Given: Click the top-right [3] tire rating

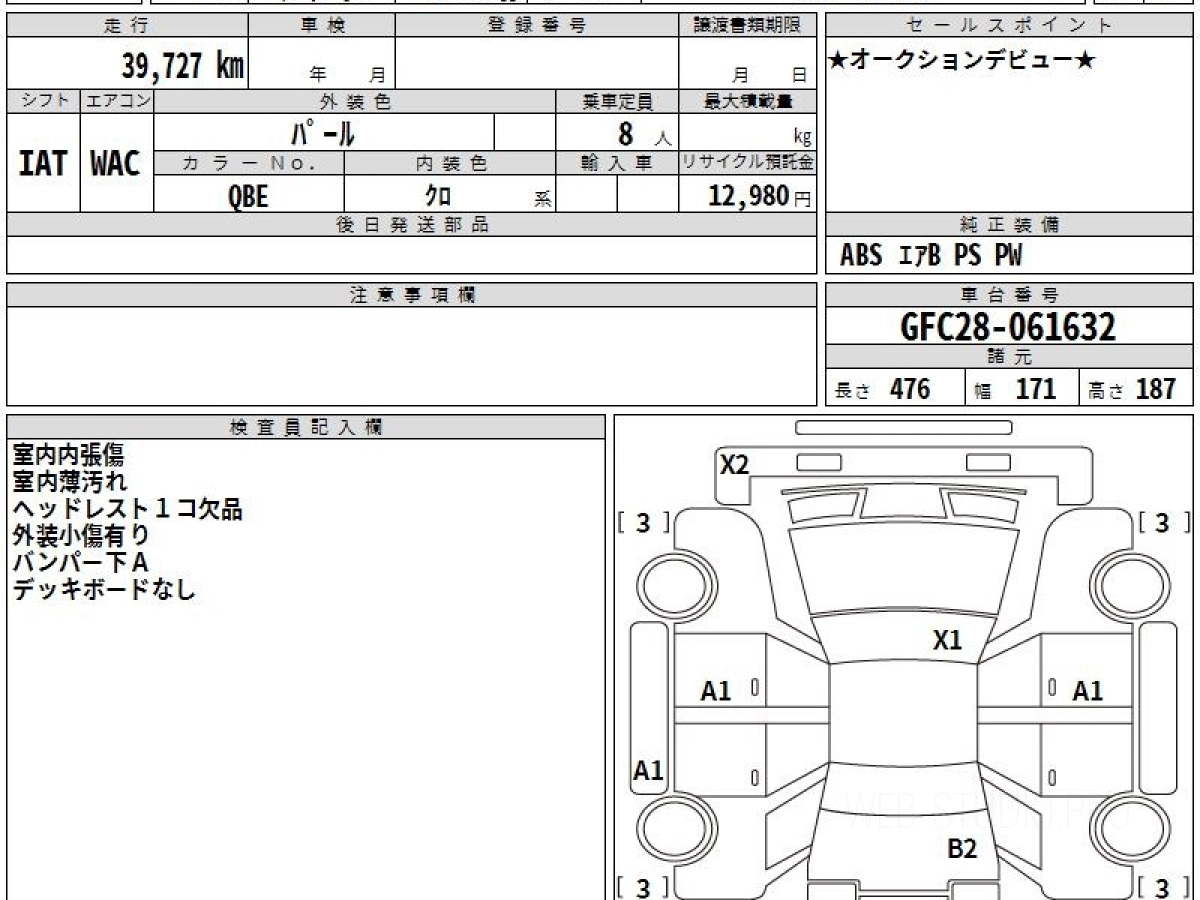Looking at the screenshot, I should 1161,523.
